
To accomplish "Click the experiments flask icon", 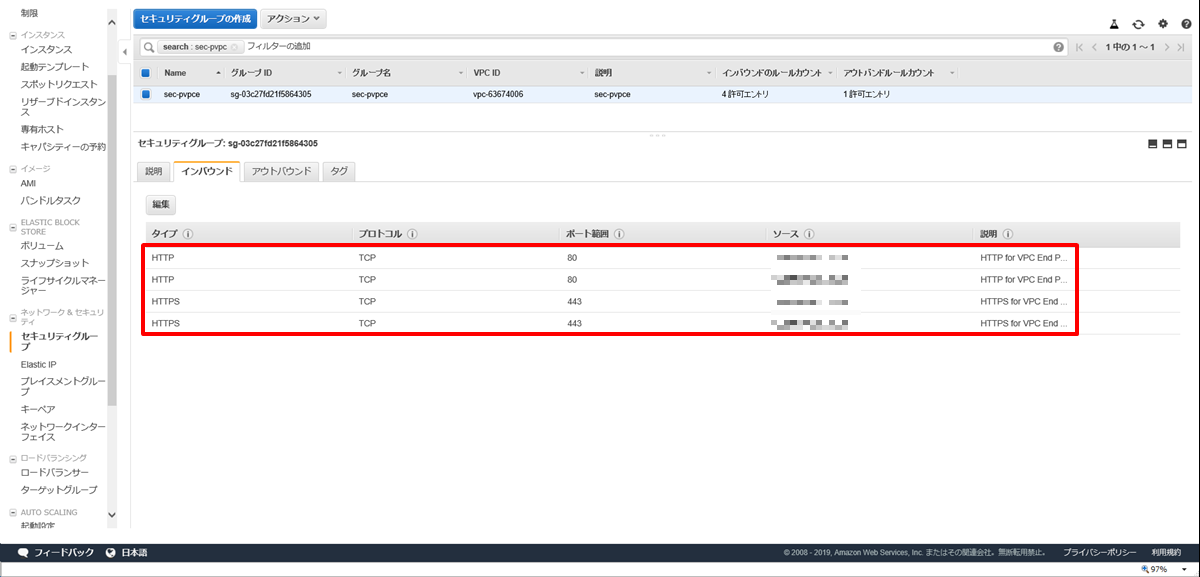I will pyautogui.click(x=1114, y=23).
